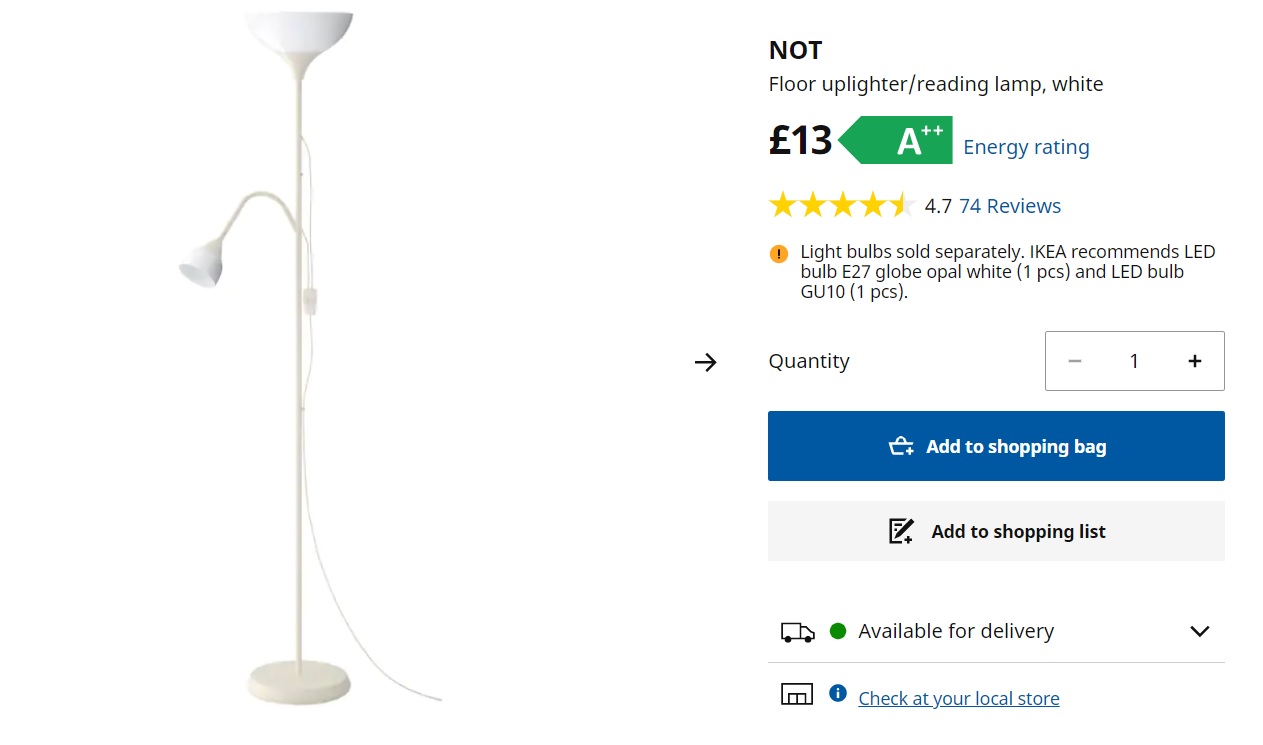Select the quantity number field
The image size is (1263, 745).
(1134, 361)
